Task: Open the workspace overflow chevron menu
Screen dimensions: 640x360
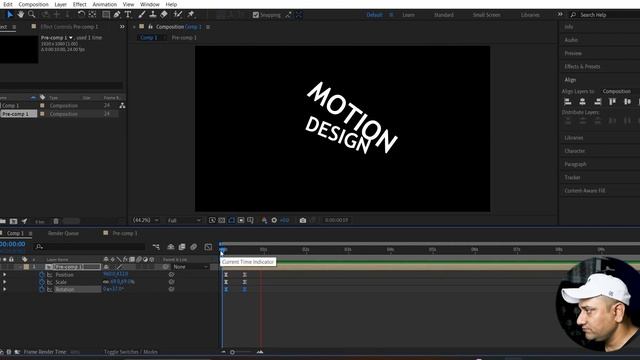Action: click(x=560, y=14)
